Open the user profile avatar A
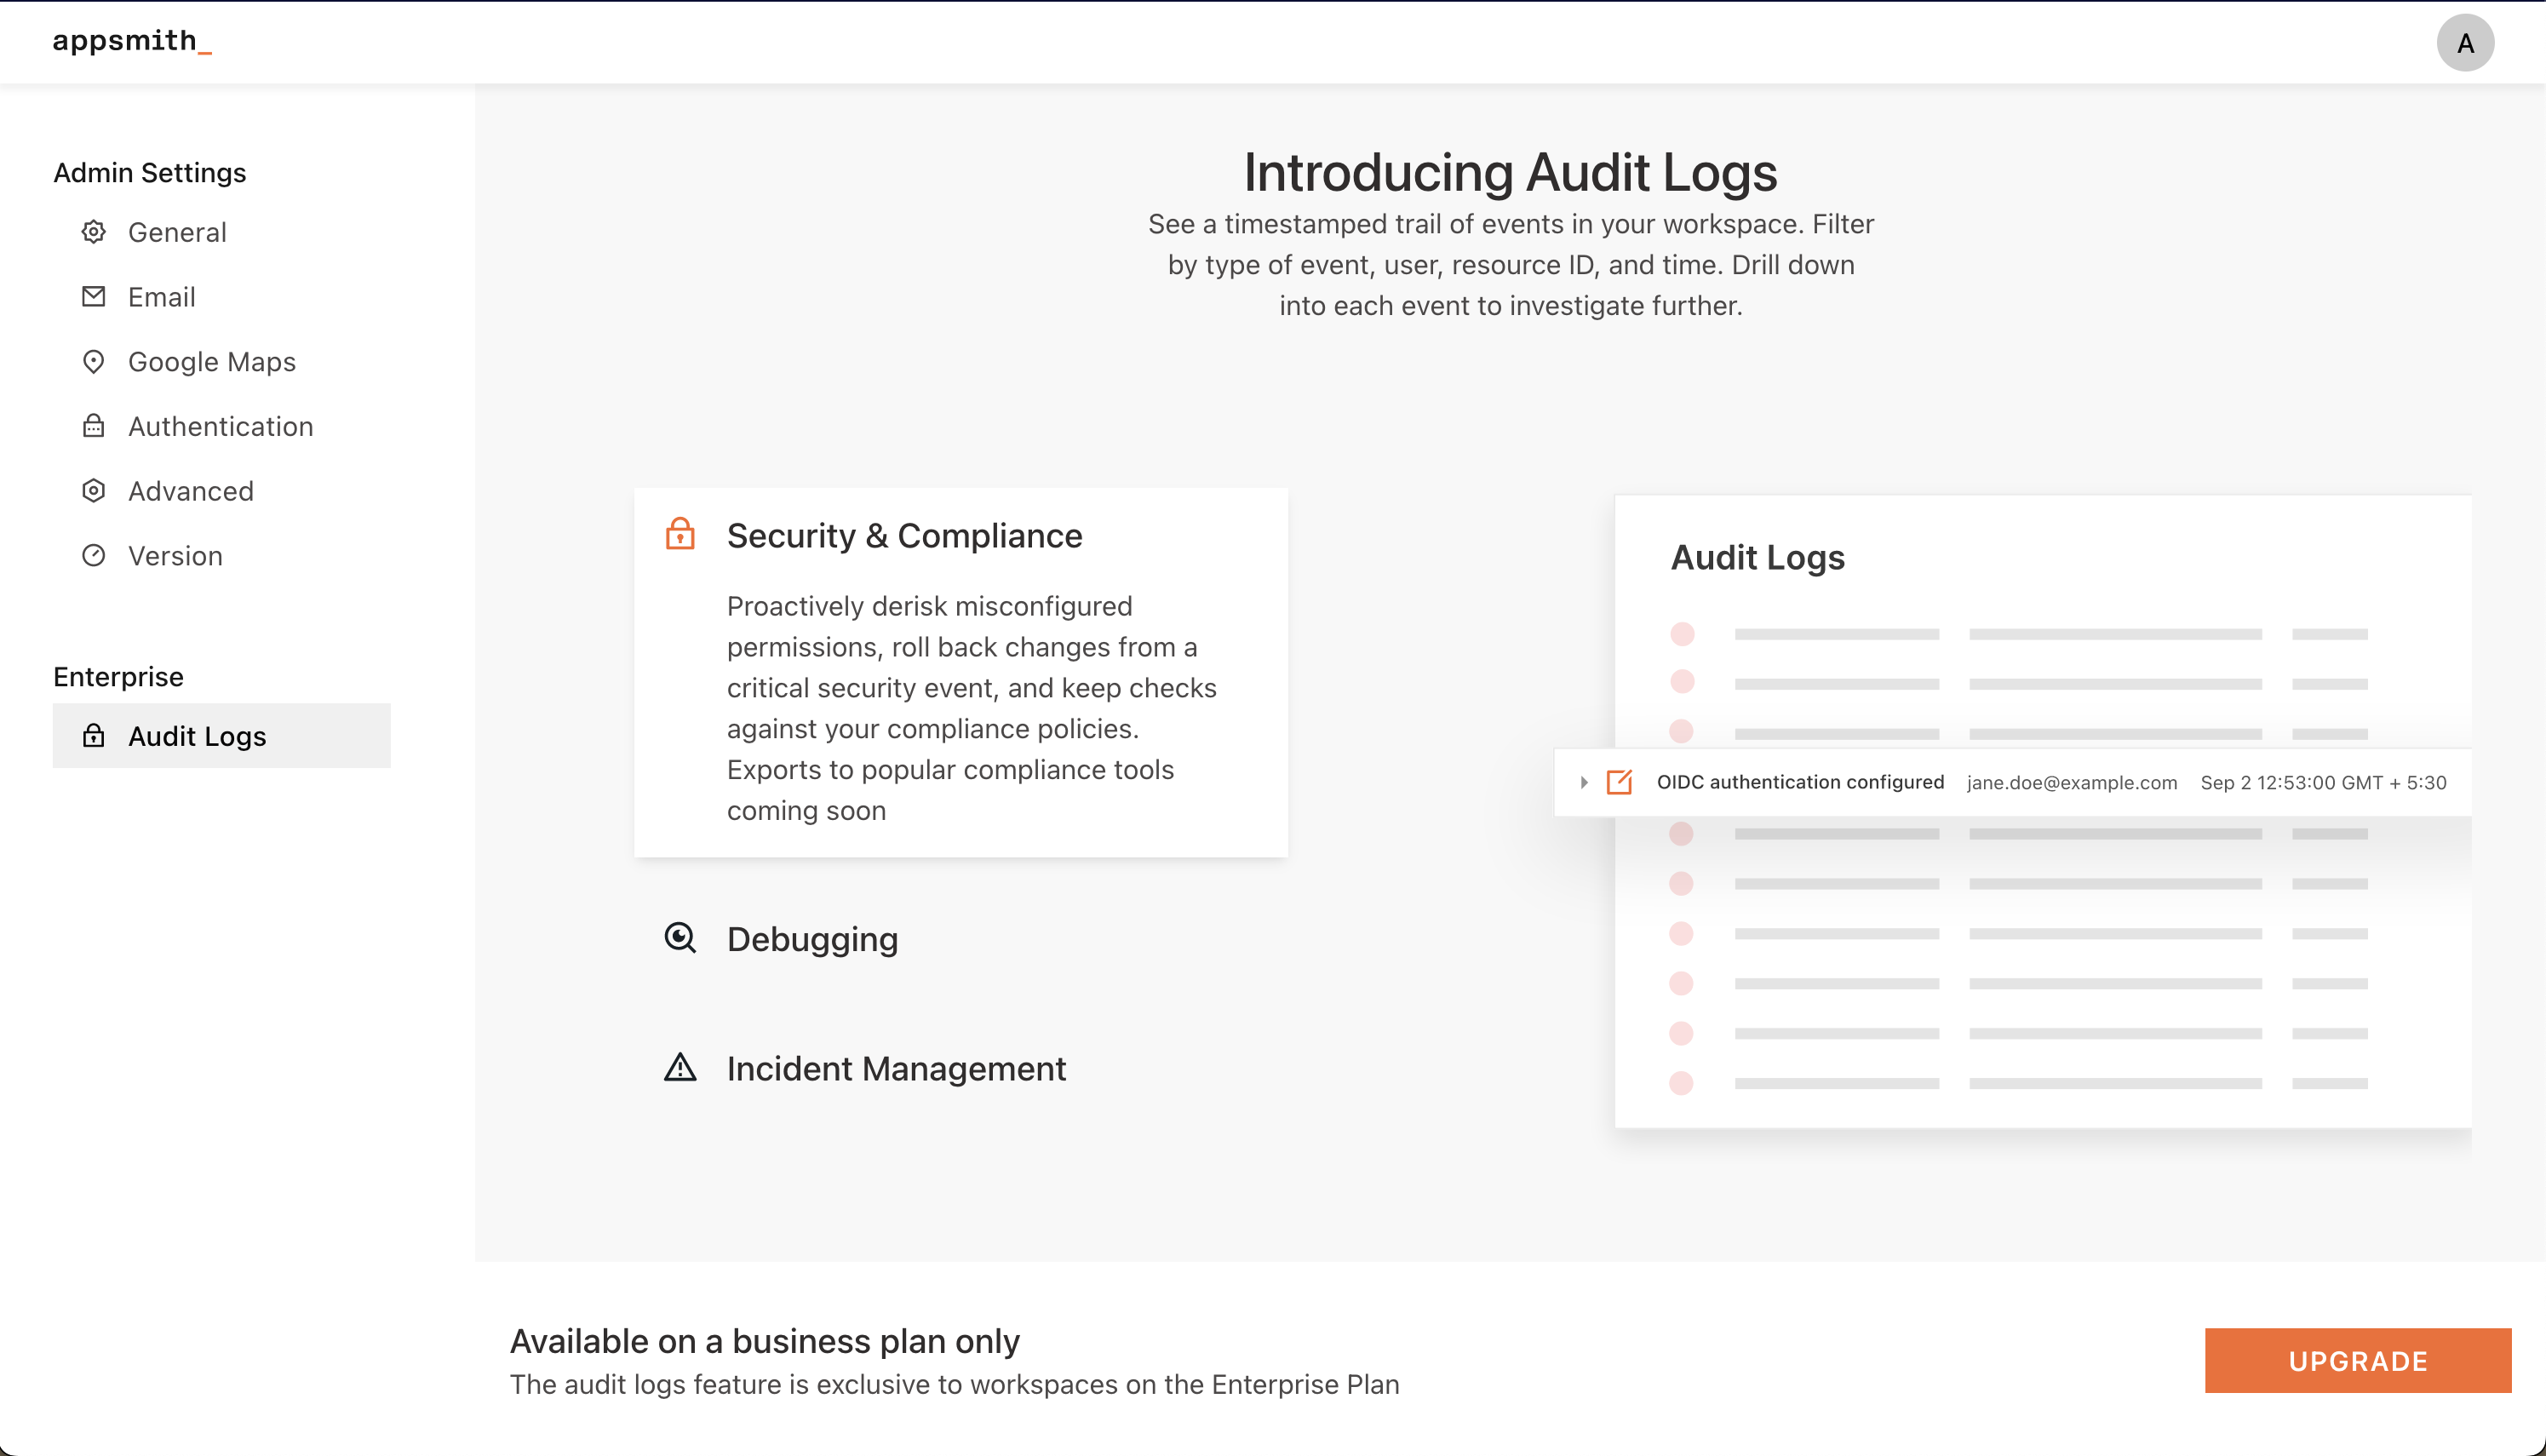Viewport: 2546px width, 1456px height. [x=2465, y=43]
